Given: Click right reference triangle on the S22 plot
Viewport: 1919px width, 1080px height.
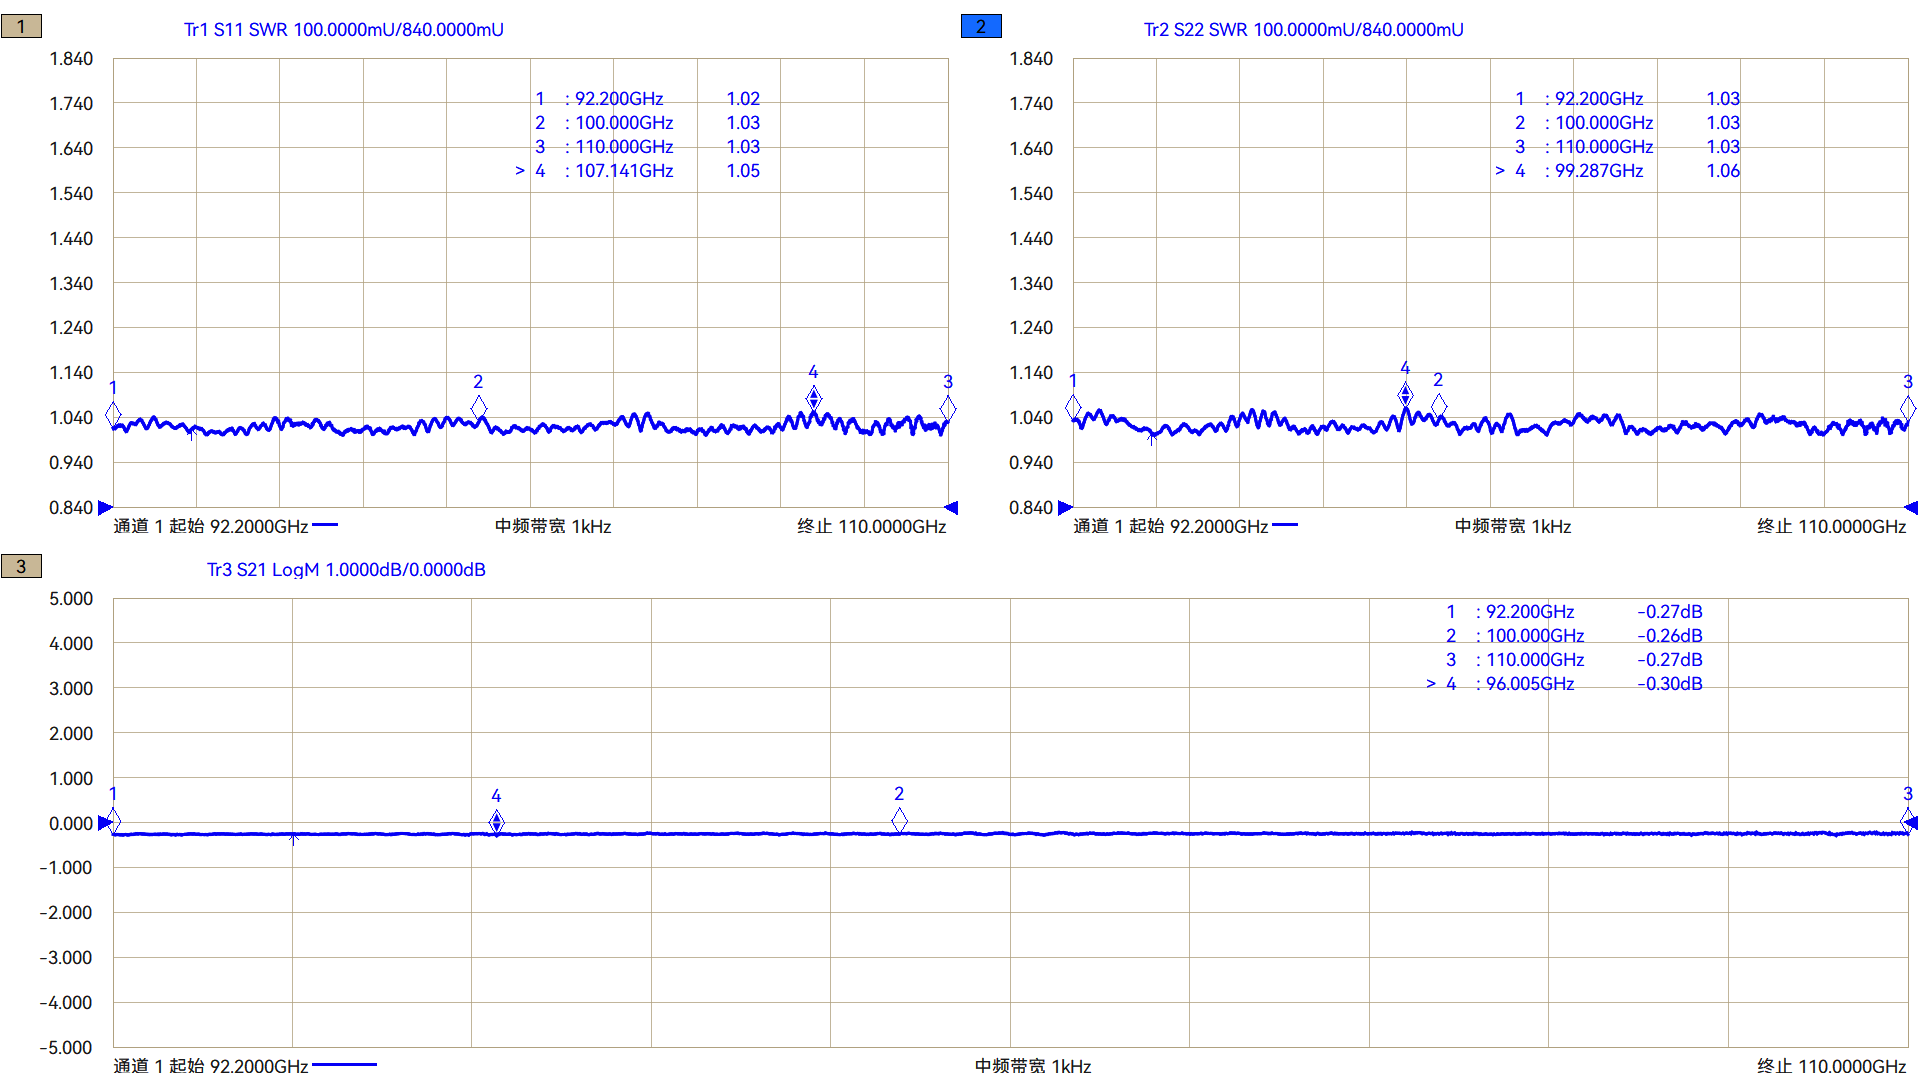Looking at the screenshot, I should (1911, 508).
